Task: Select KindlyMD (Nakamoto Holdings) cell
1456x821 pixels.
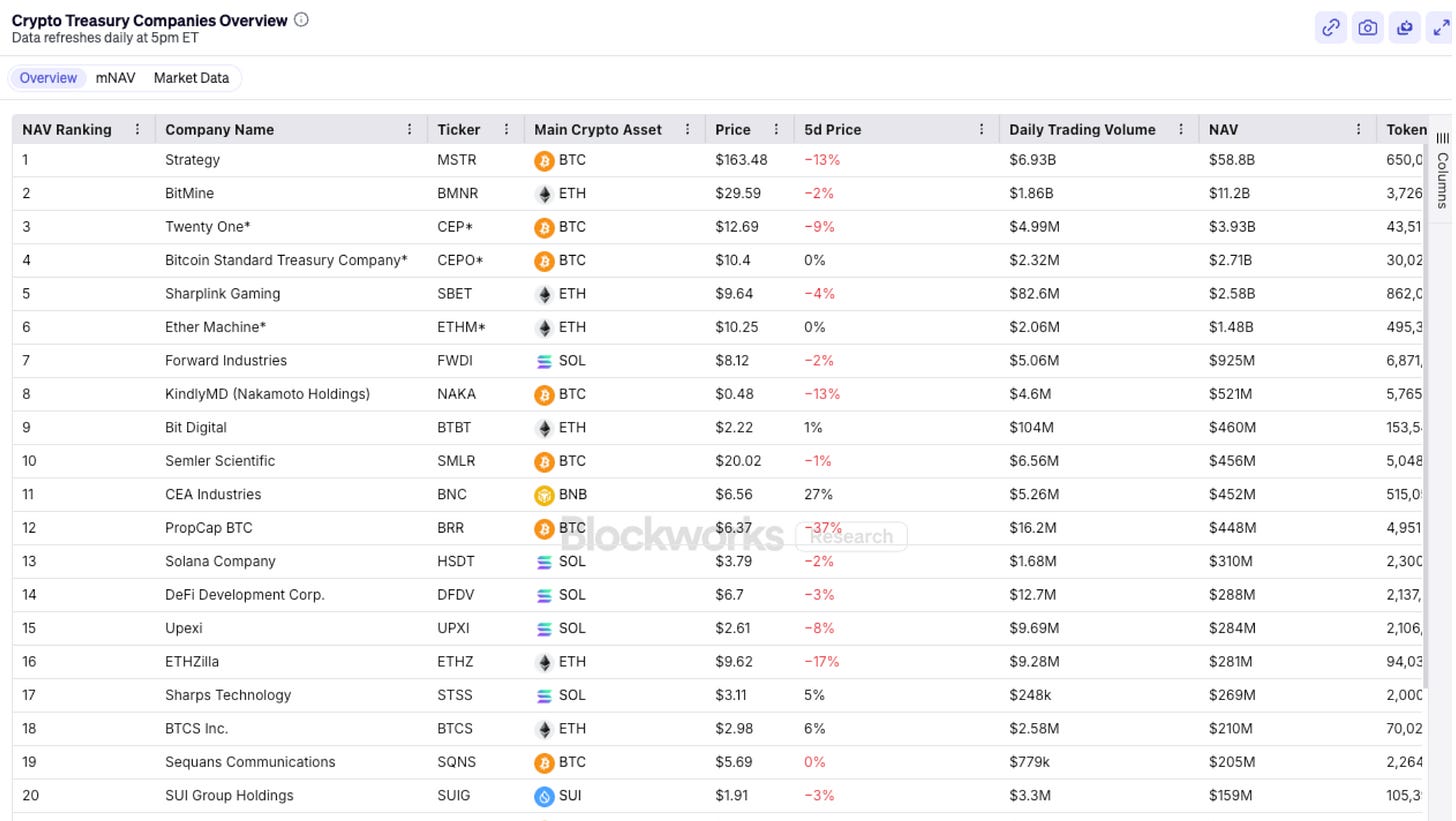Action: pyautogui.click(x=267, y=394)
